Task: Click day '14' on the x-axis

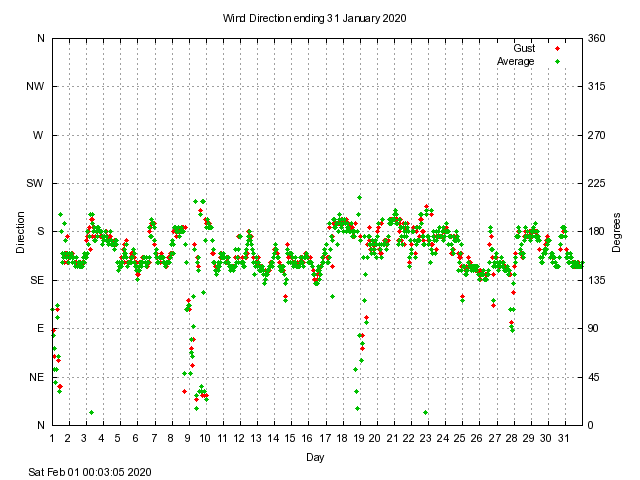Action: pyautogui.click(x=273, y=438)
